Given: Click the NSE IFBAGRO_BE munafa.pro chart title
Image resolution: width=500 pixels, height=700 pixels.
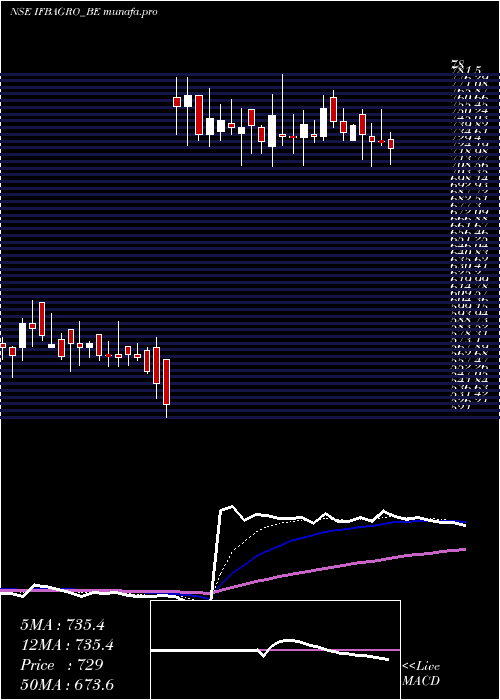Looking at the screenshot, I should (x=83, y=12).
